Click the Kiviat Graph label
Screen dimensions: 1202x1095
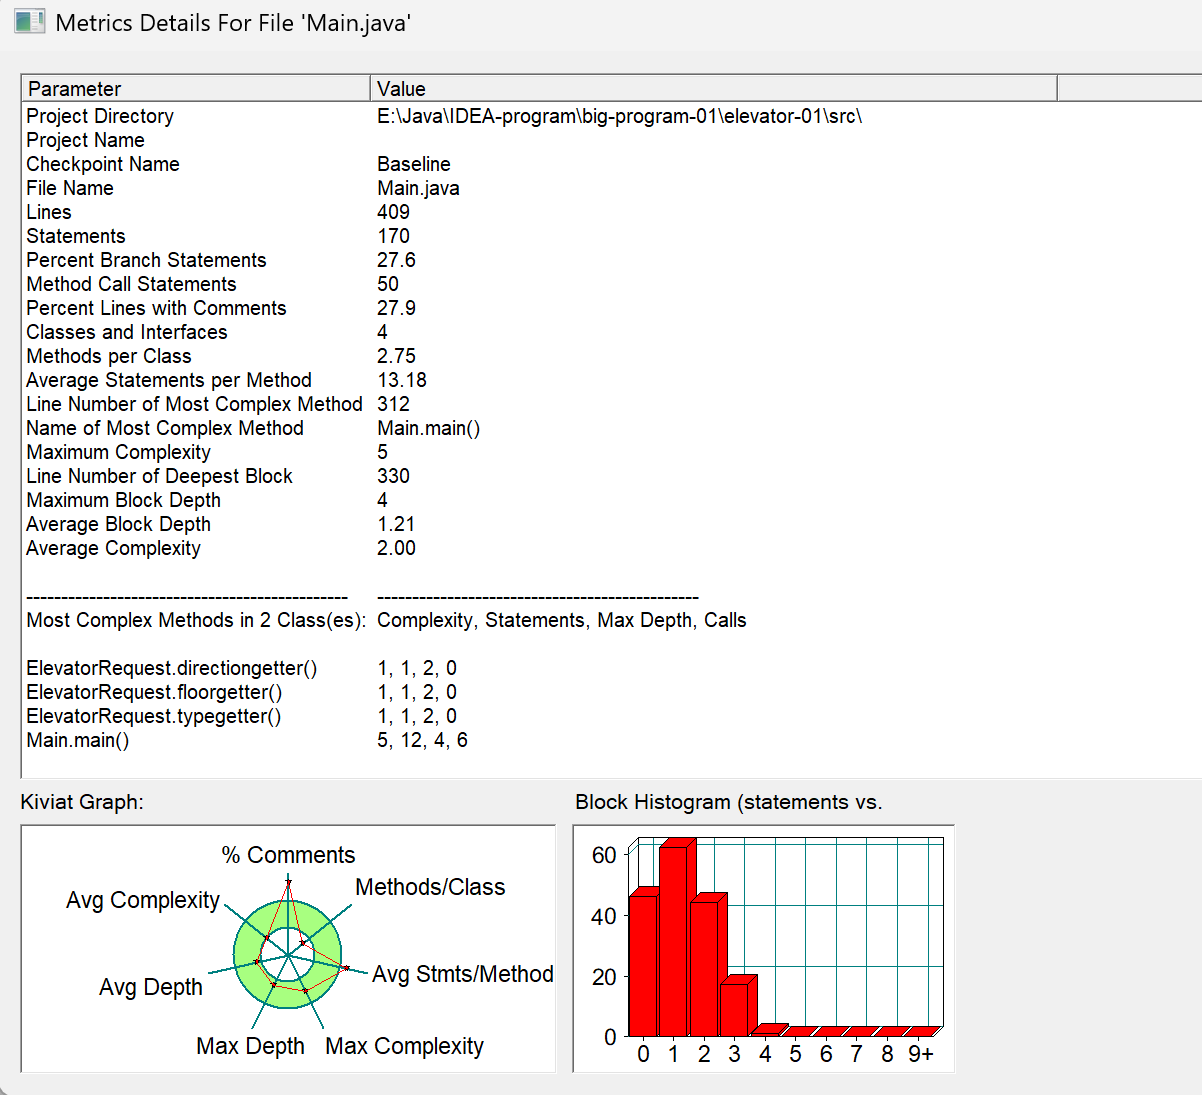click(82, 802)
